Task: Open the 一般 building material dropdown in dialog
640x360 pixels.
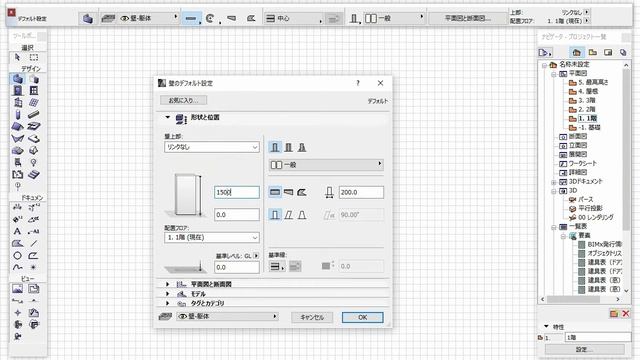Action: tap(326, 164)
